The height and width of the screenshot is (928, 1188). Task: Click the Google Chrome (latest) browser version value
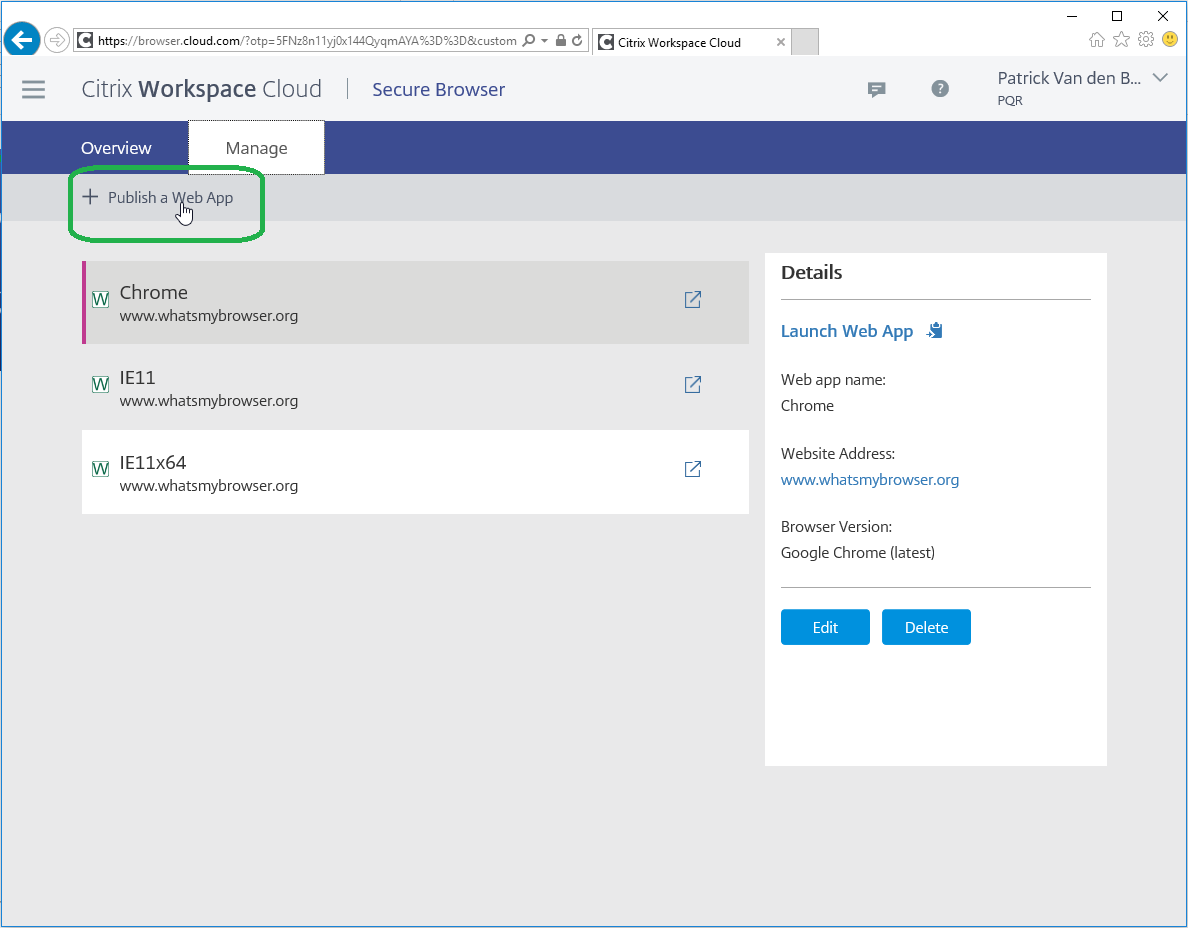click(x=858, y=553)
